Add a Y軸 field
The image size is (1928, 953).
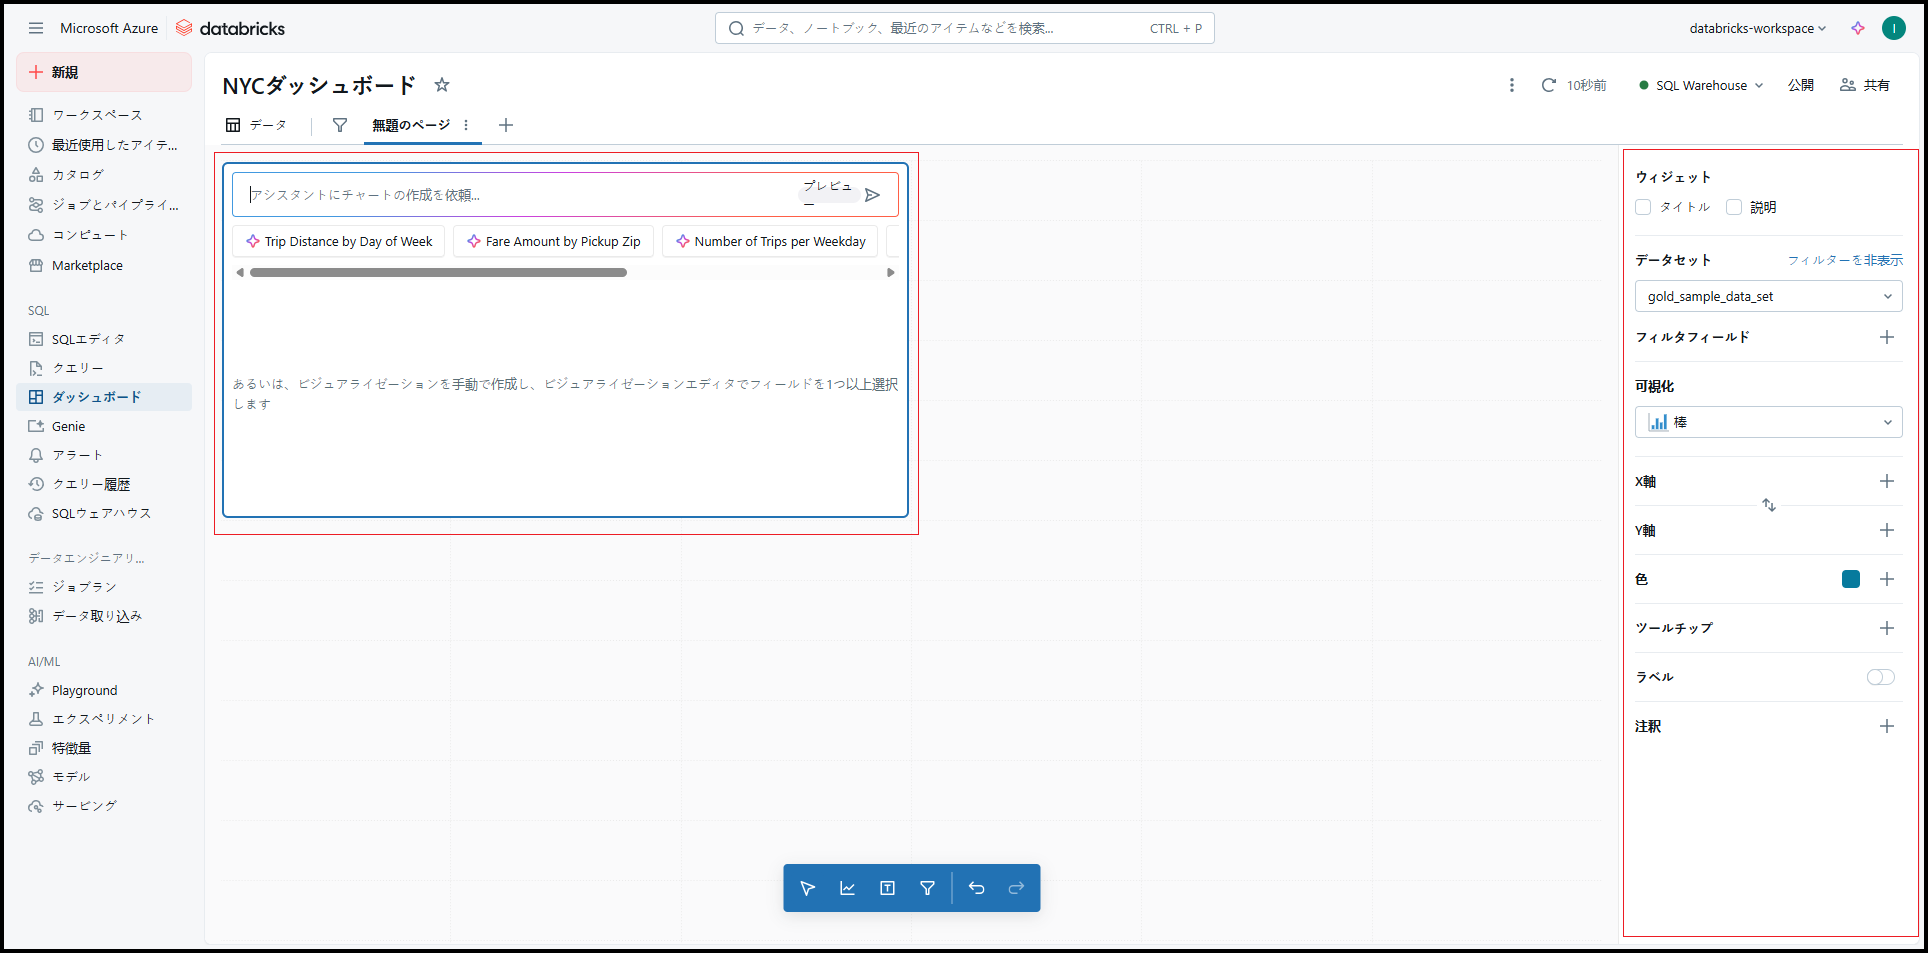pyautogui.click(x=1887, y=530)
